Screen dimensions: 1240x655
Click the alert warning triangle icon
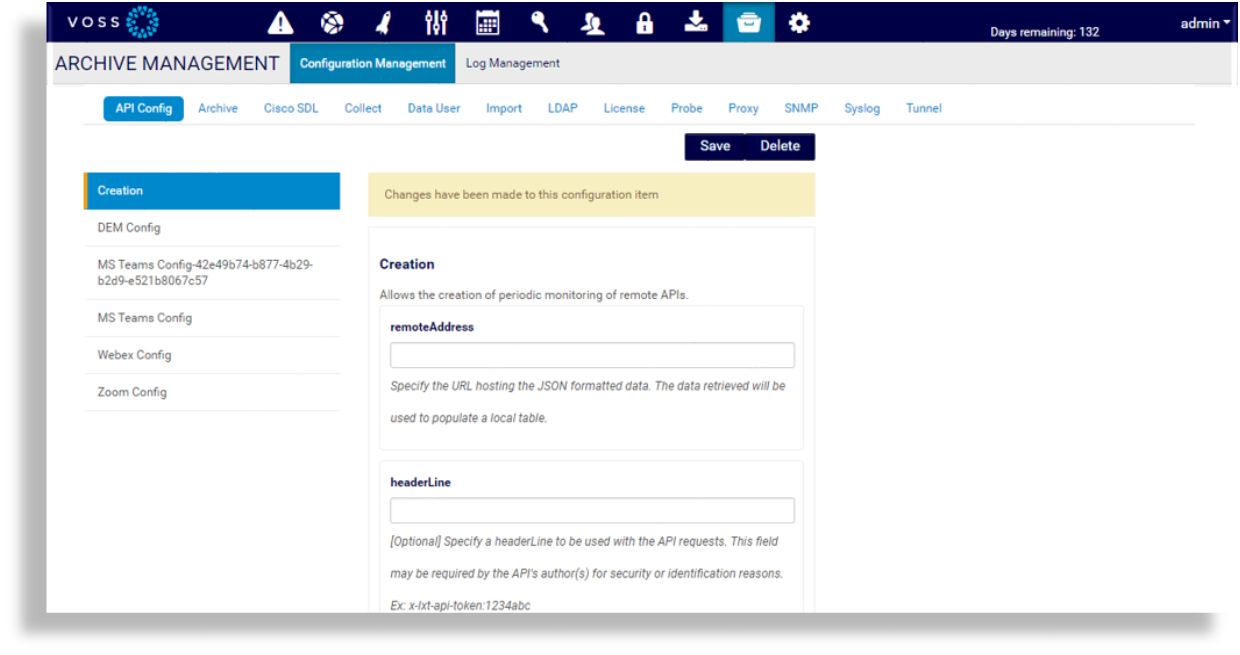[281, 23]
